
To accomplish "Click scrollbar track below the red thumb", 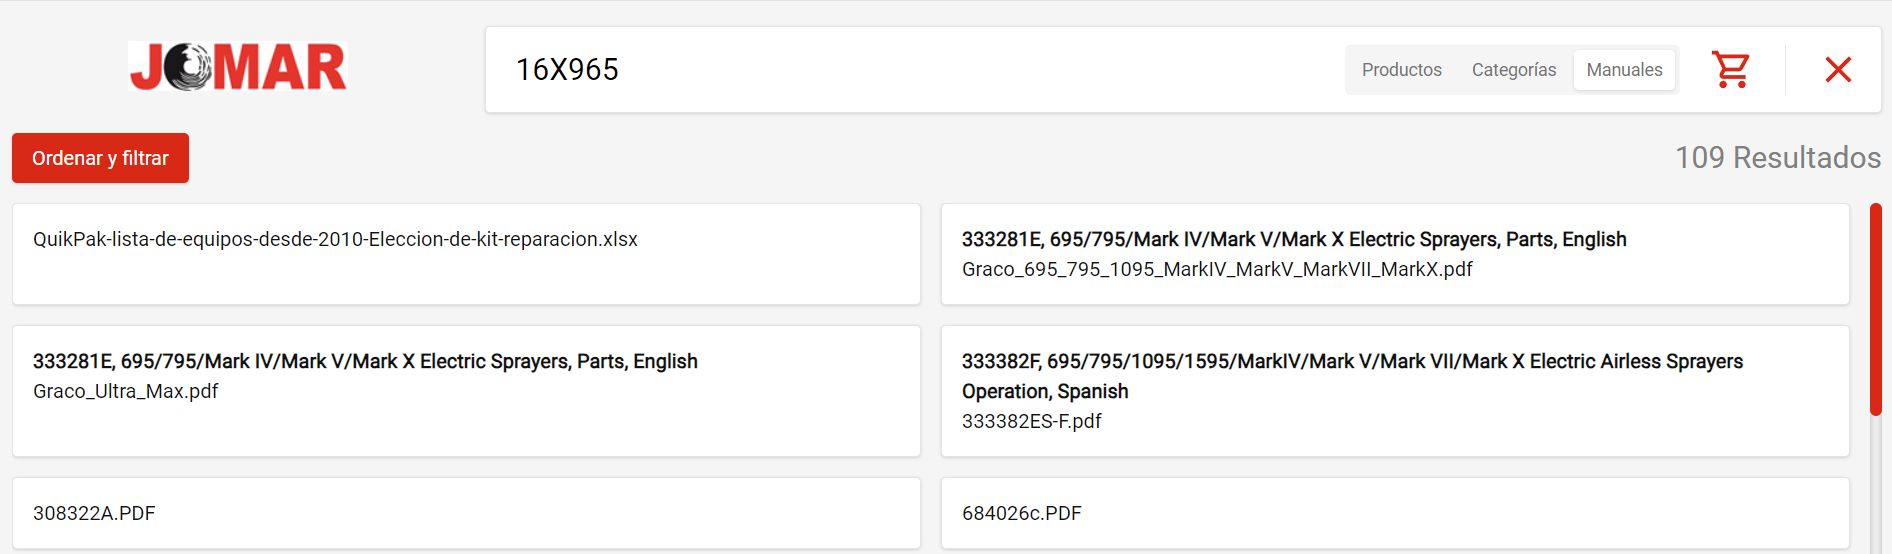I will click(1876, 484).
